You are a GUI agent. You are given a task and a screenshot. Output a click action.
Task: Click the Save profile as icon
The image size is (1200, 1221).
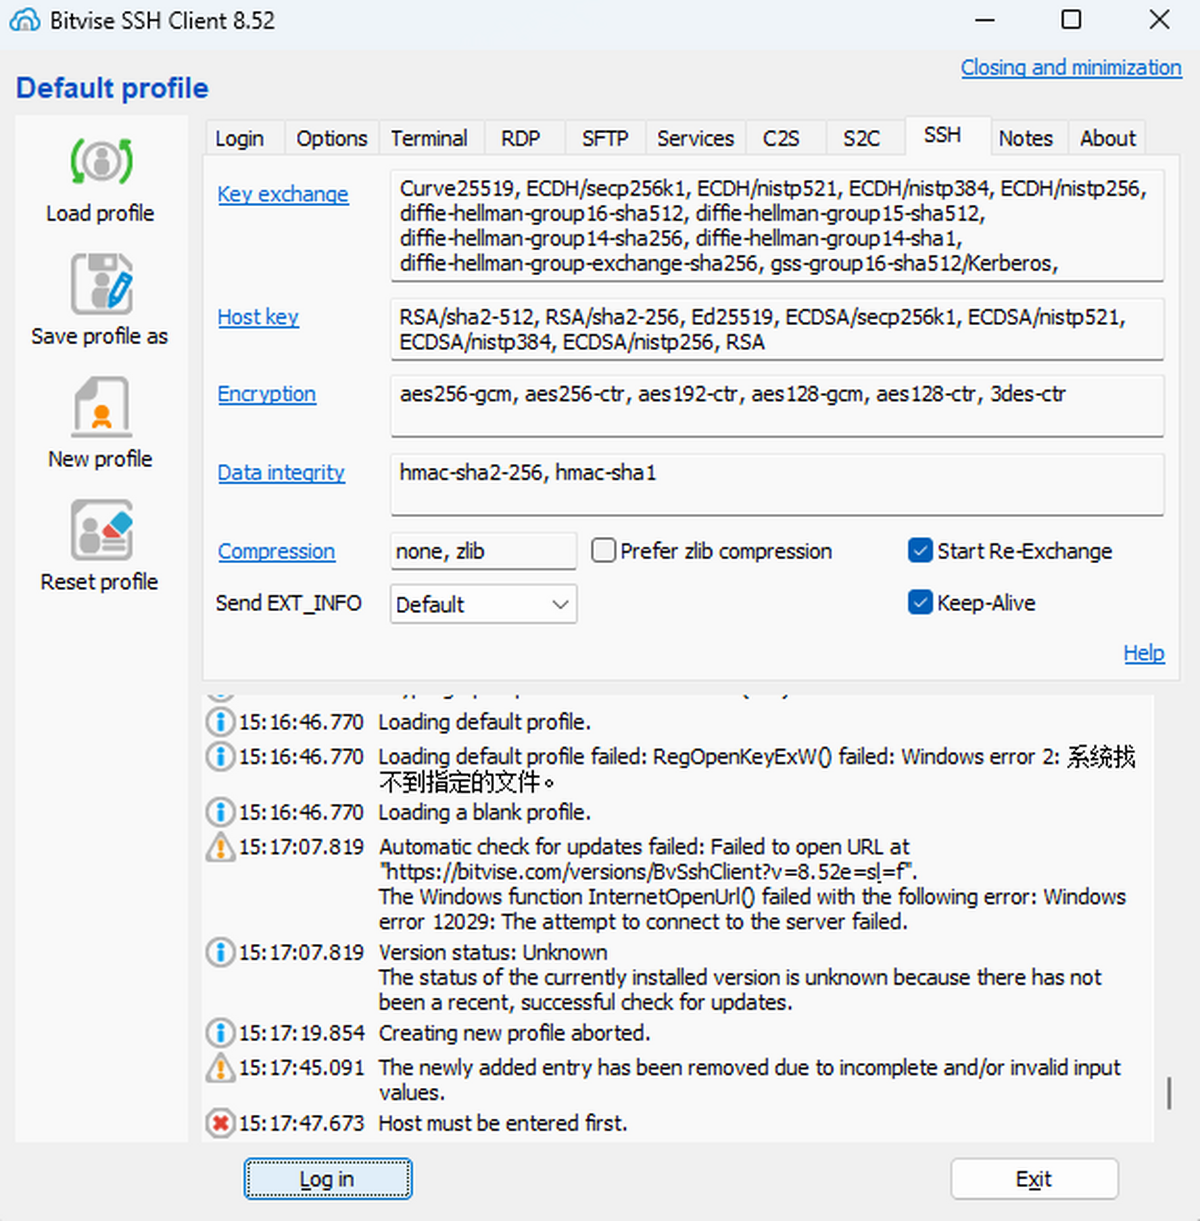pyautogui.click(x=101, y=284)
